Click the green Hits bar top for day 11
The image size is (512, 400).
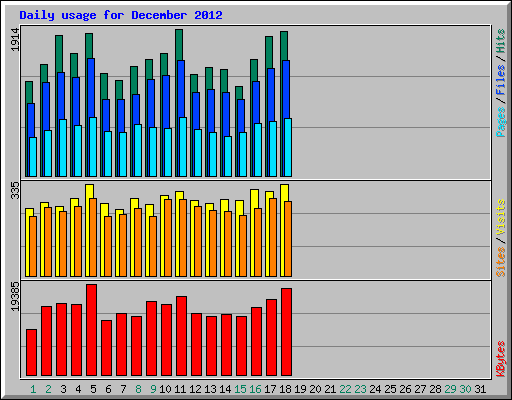point(179,45)
